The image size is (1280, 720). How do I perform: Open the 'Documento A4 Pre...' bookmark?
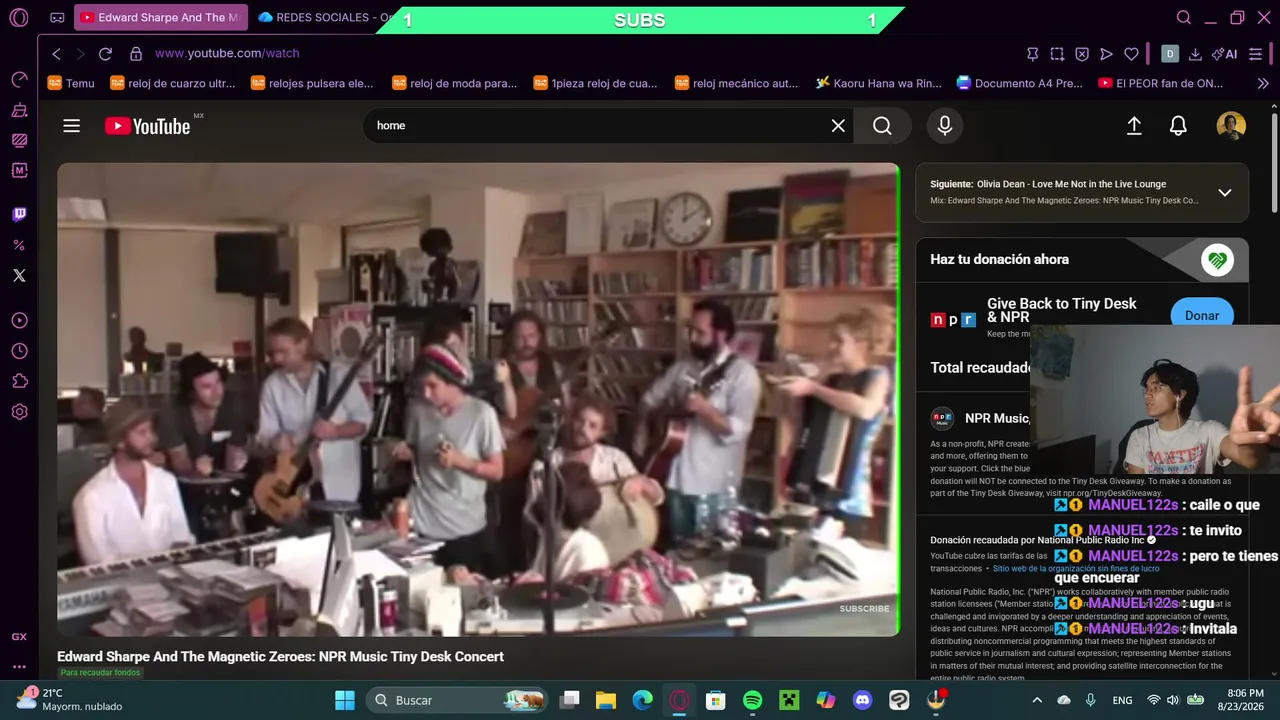pos(1019,83)
